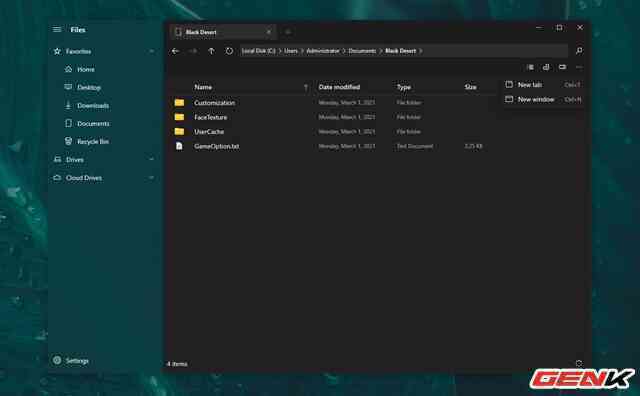Open search with the magnifier icon
This screenshot has width=640, height=396.
[x=579, y=51]
